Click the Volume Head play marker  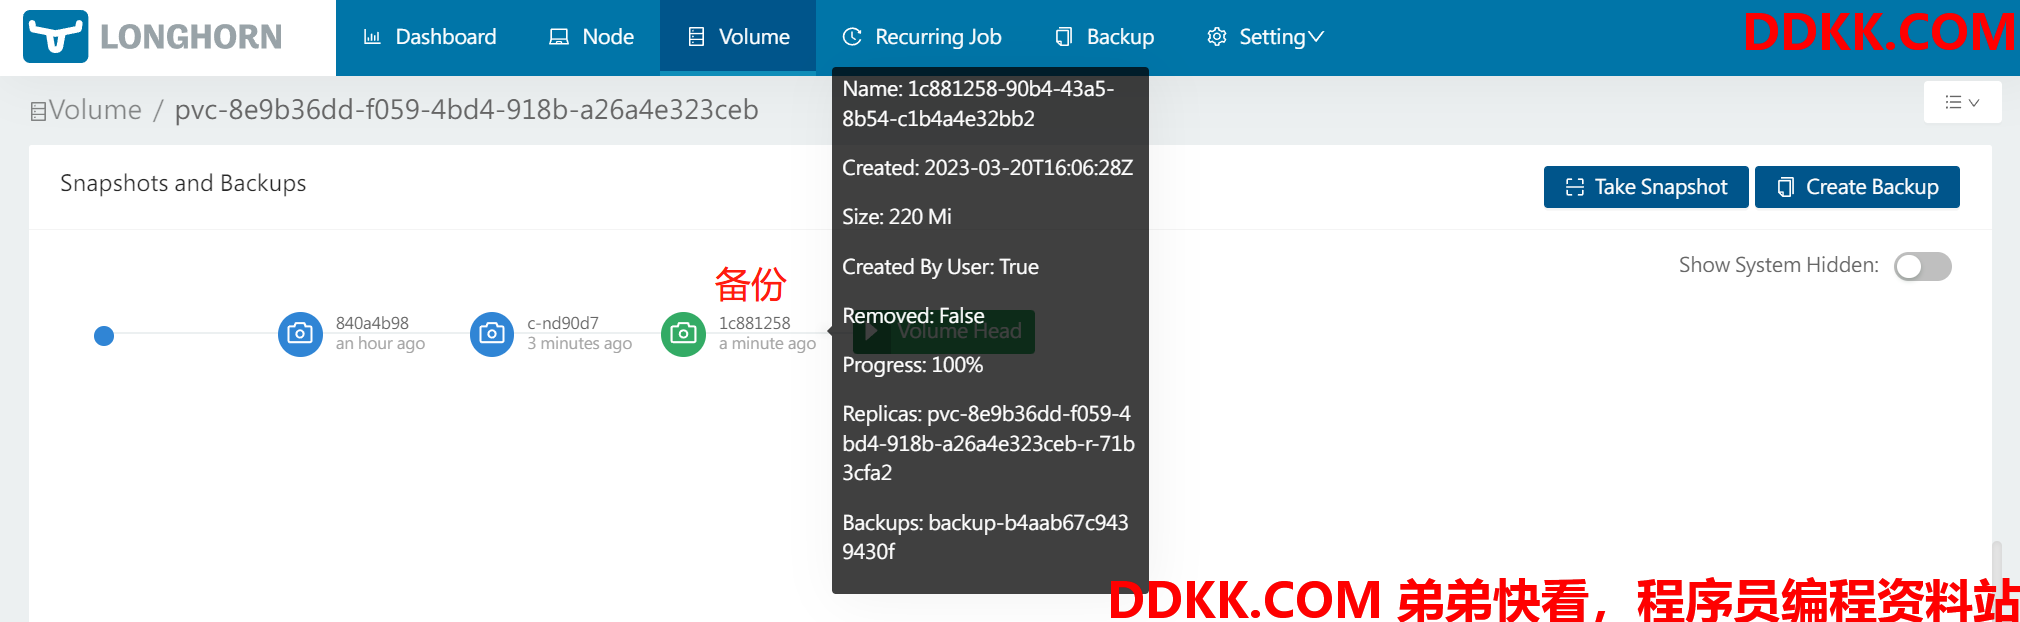(x=871, y=331)
